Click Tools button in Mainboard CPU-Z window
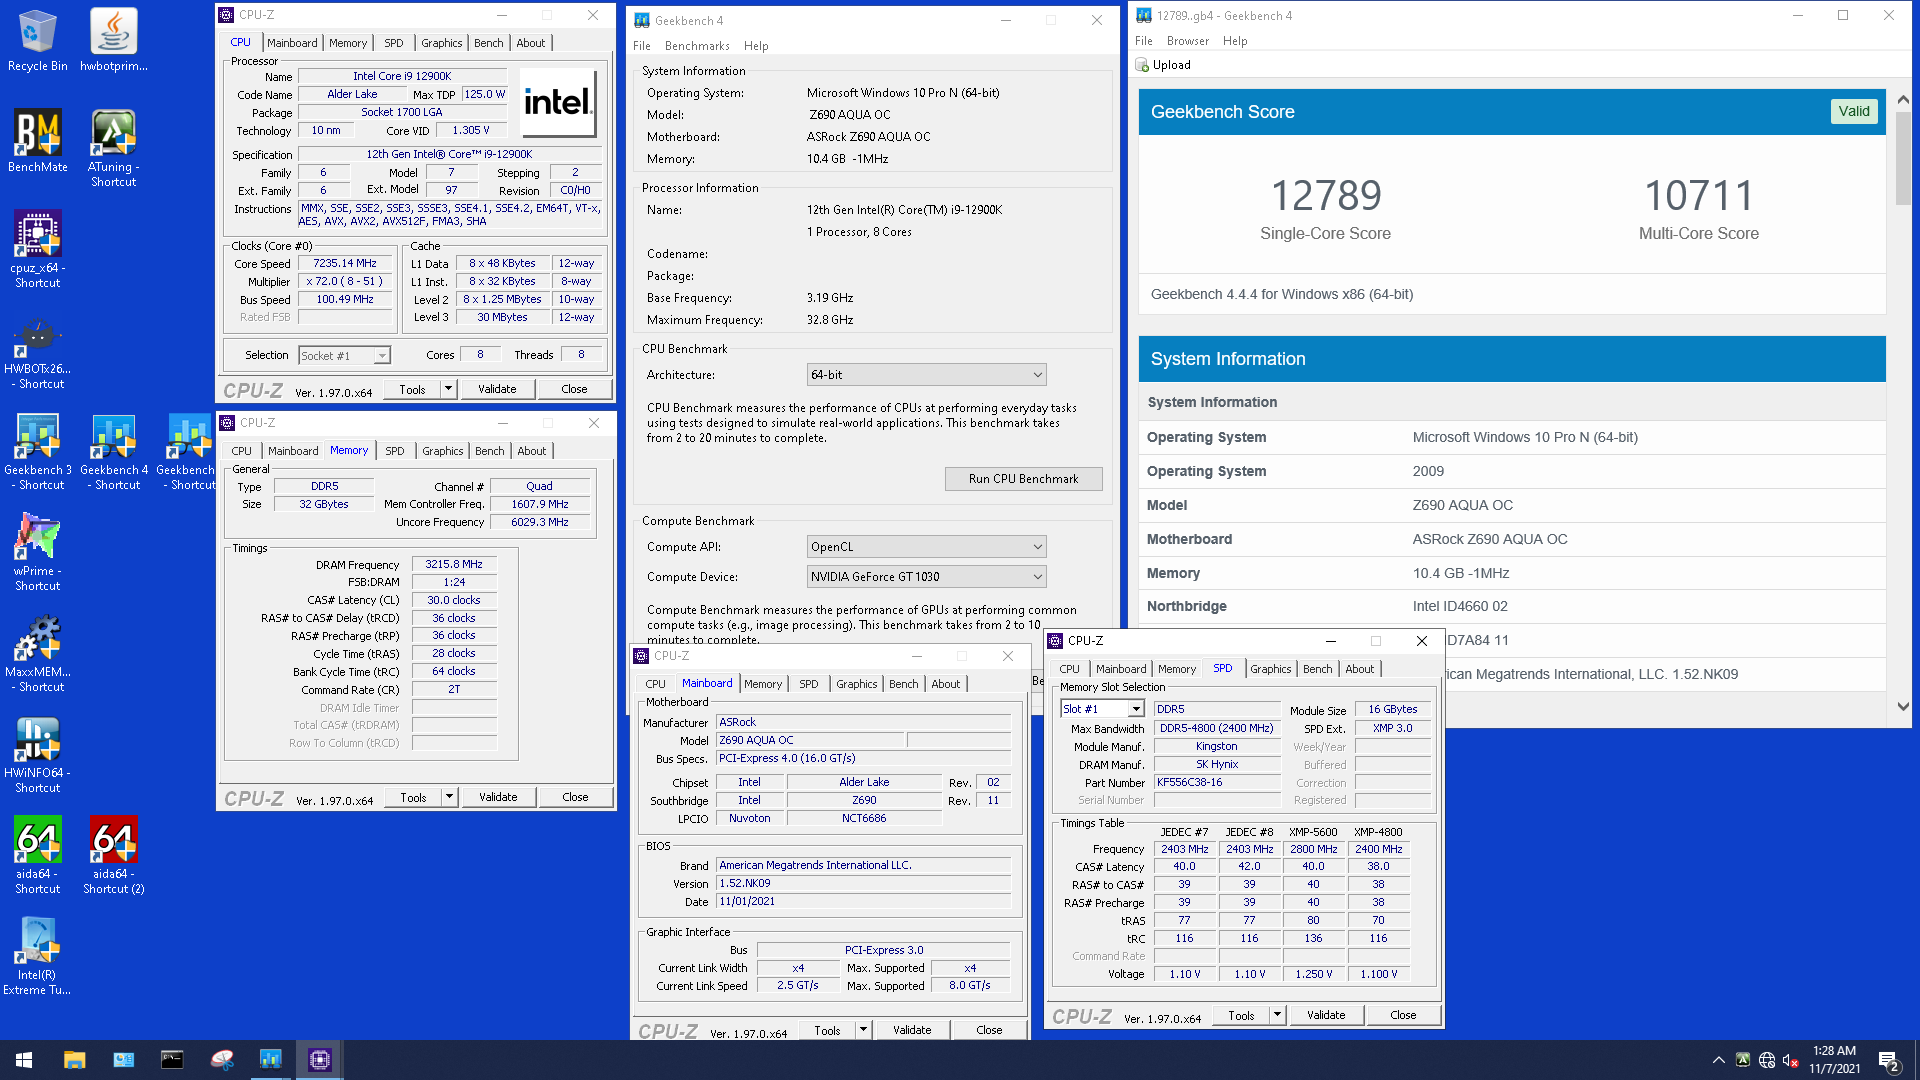The image size is (1920, 1080). point(827,1029)
